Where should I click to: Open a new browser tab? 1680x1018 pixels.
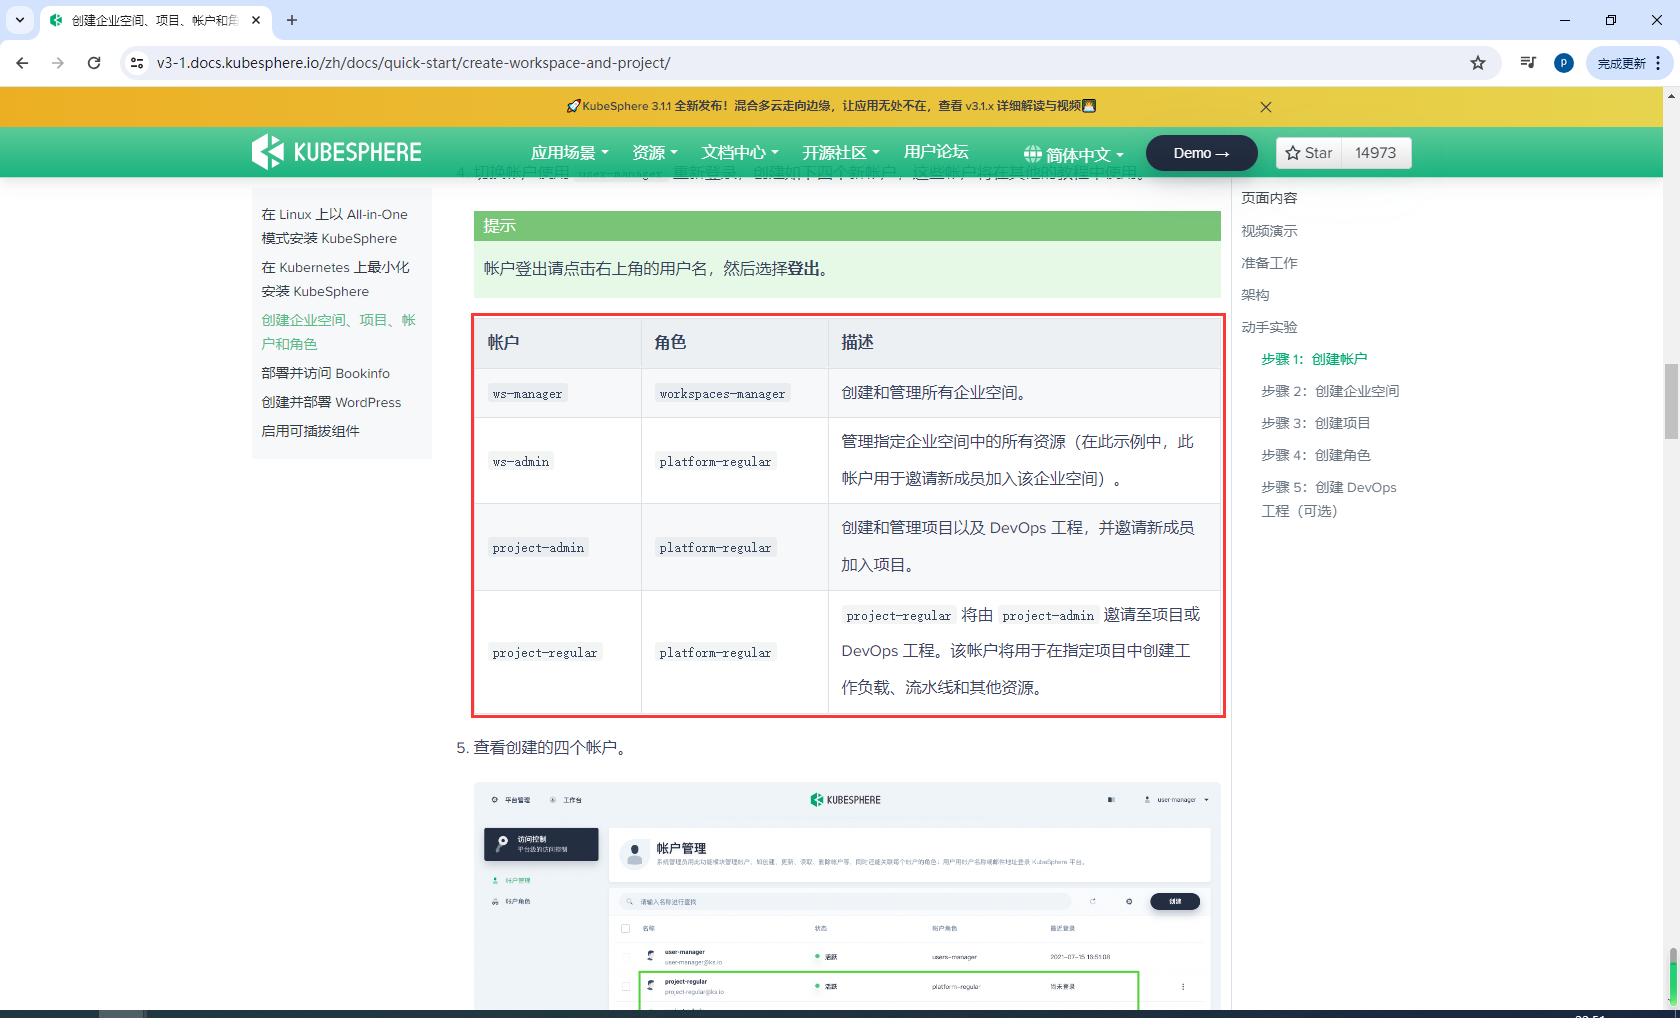pyautogui.click(x=292, y=20)
